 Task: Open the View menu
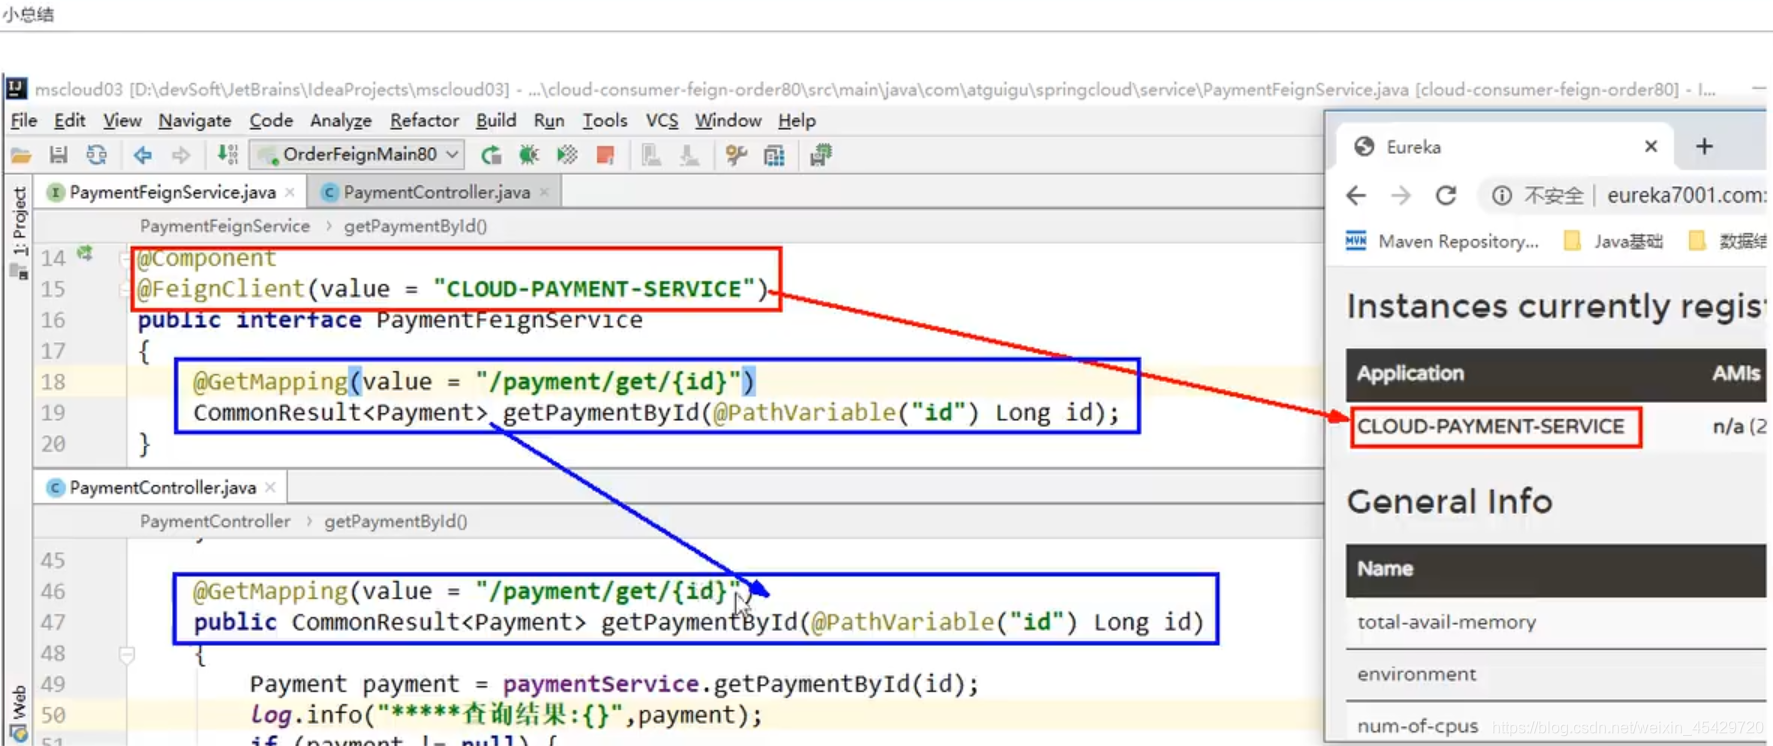pos(122,120)
